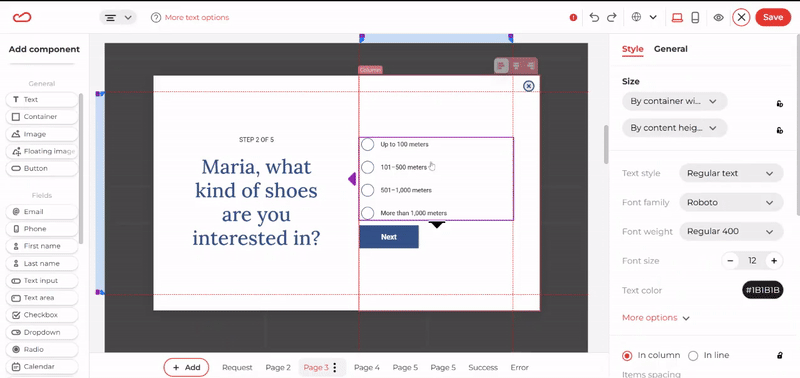Add a Radio field

coord(42,349)
